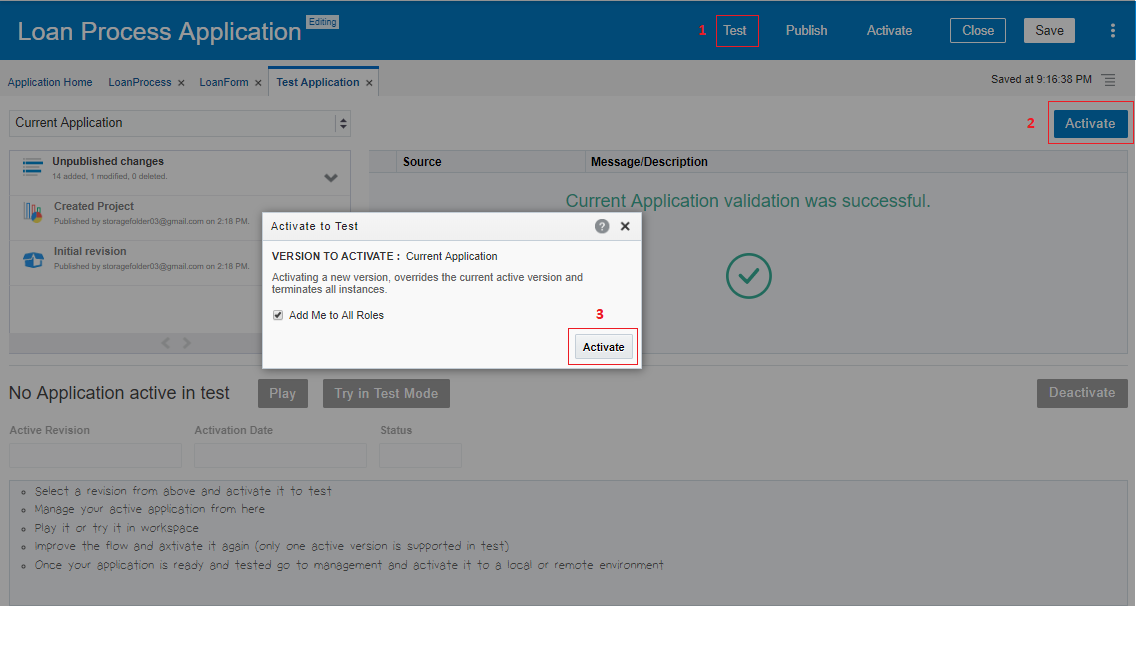Click the Editing badge next to title
1136x656 pixels.
322,22
